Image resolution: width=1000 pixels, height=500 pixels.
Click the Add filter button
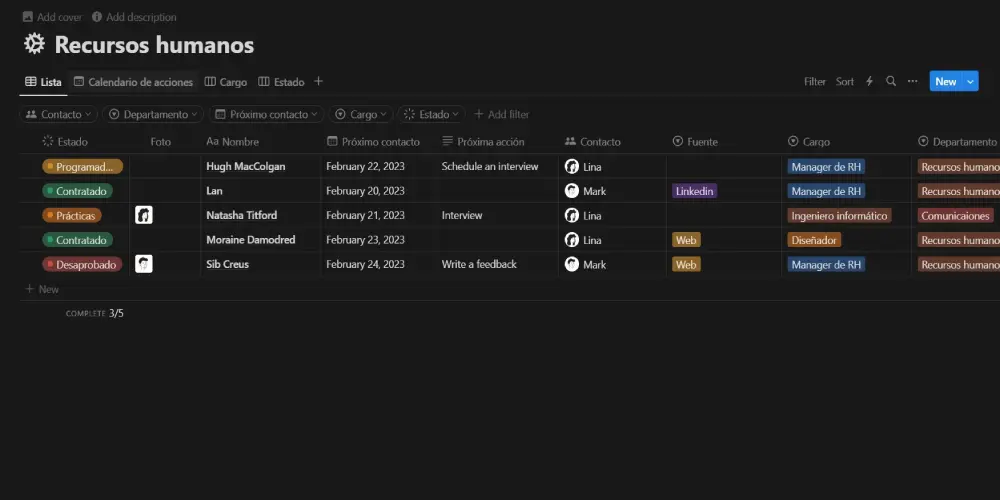[x=501, y=115]
